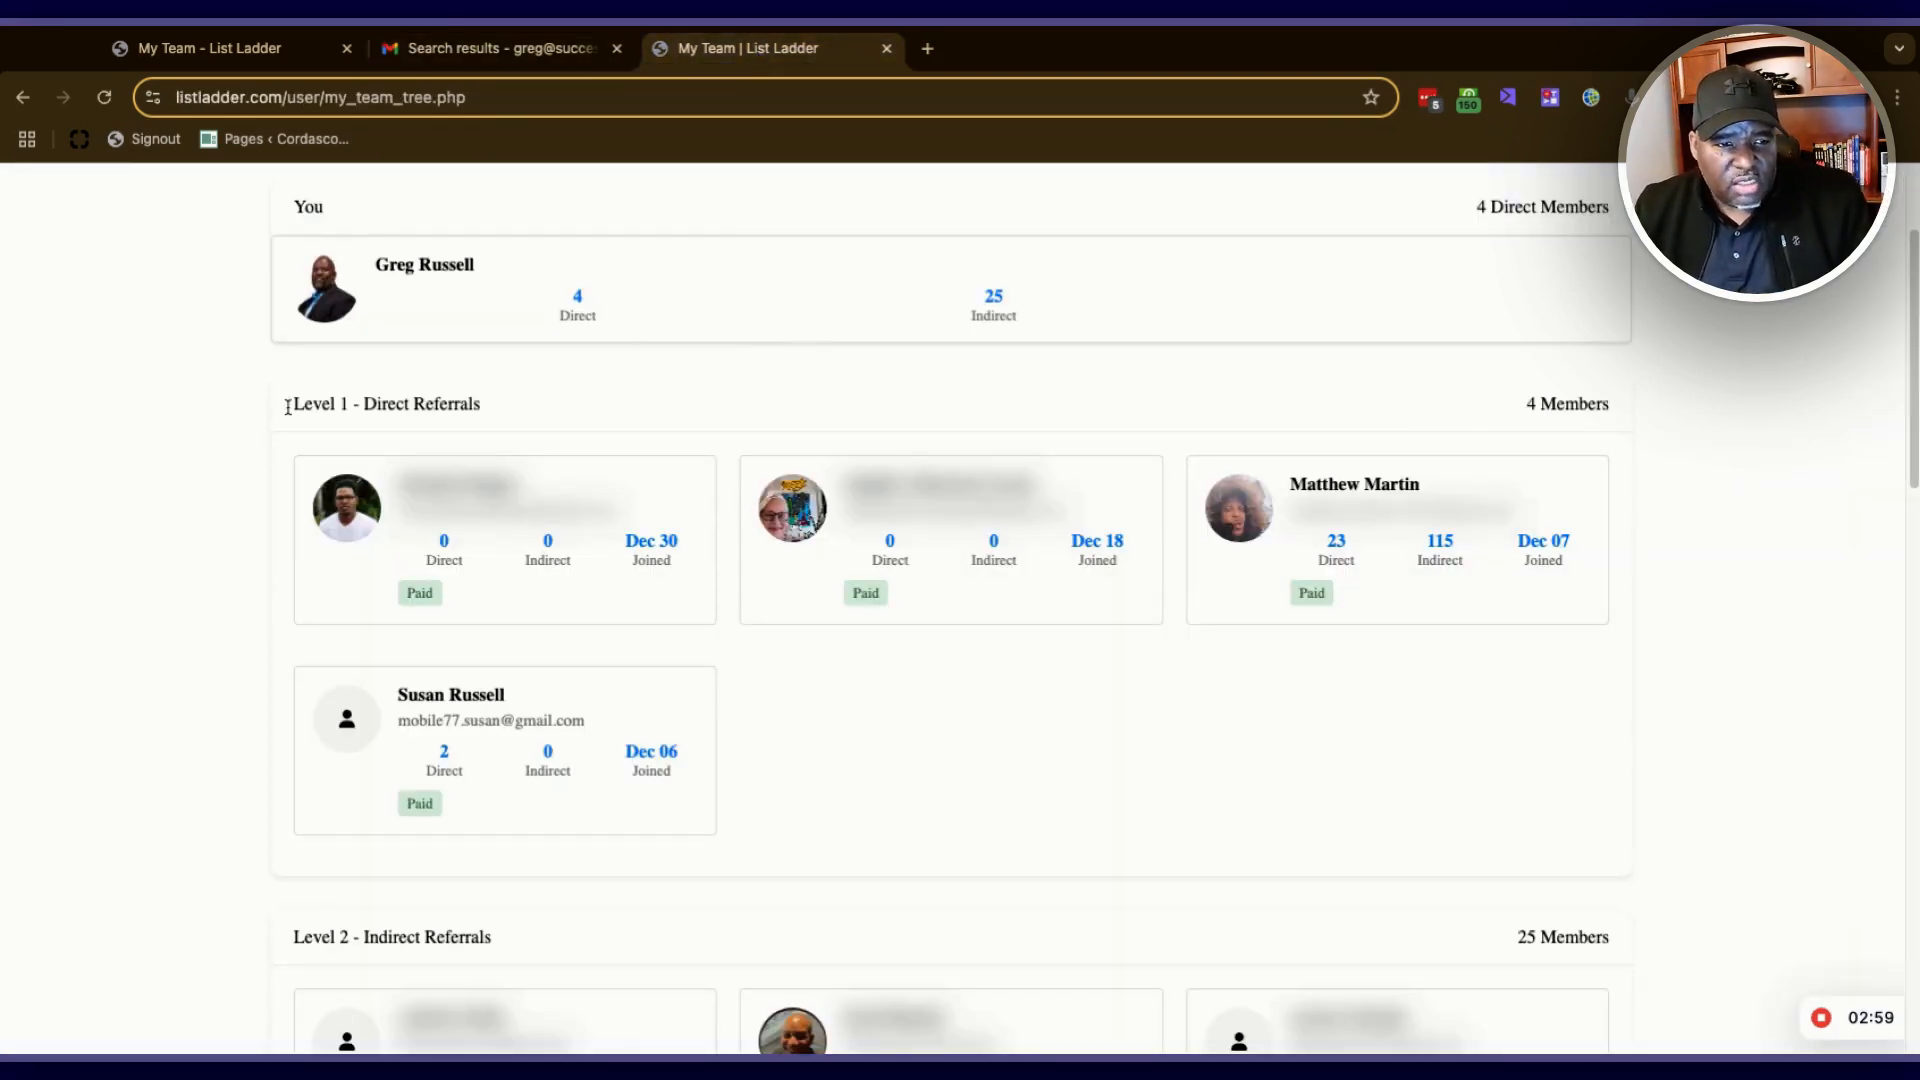The width and height of the screenshot is (1920, 1080).
Task: Click Matthew Martin's 23 Direct count
Action: coord(1336,540)
